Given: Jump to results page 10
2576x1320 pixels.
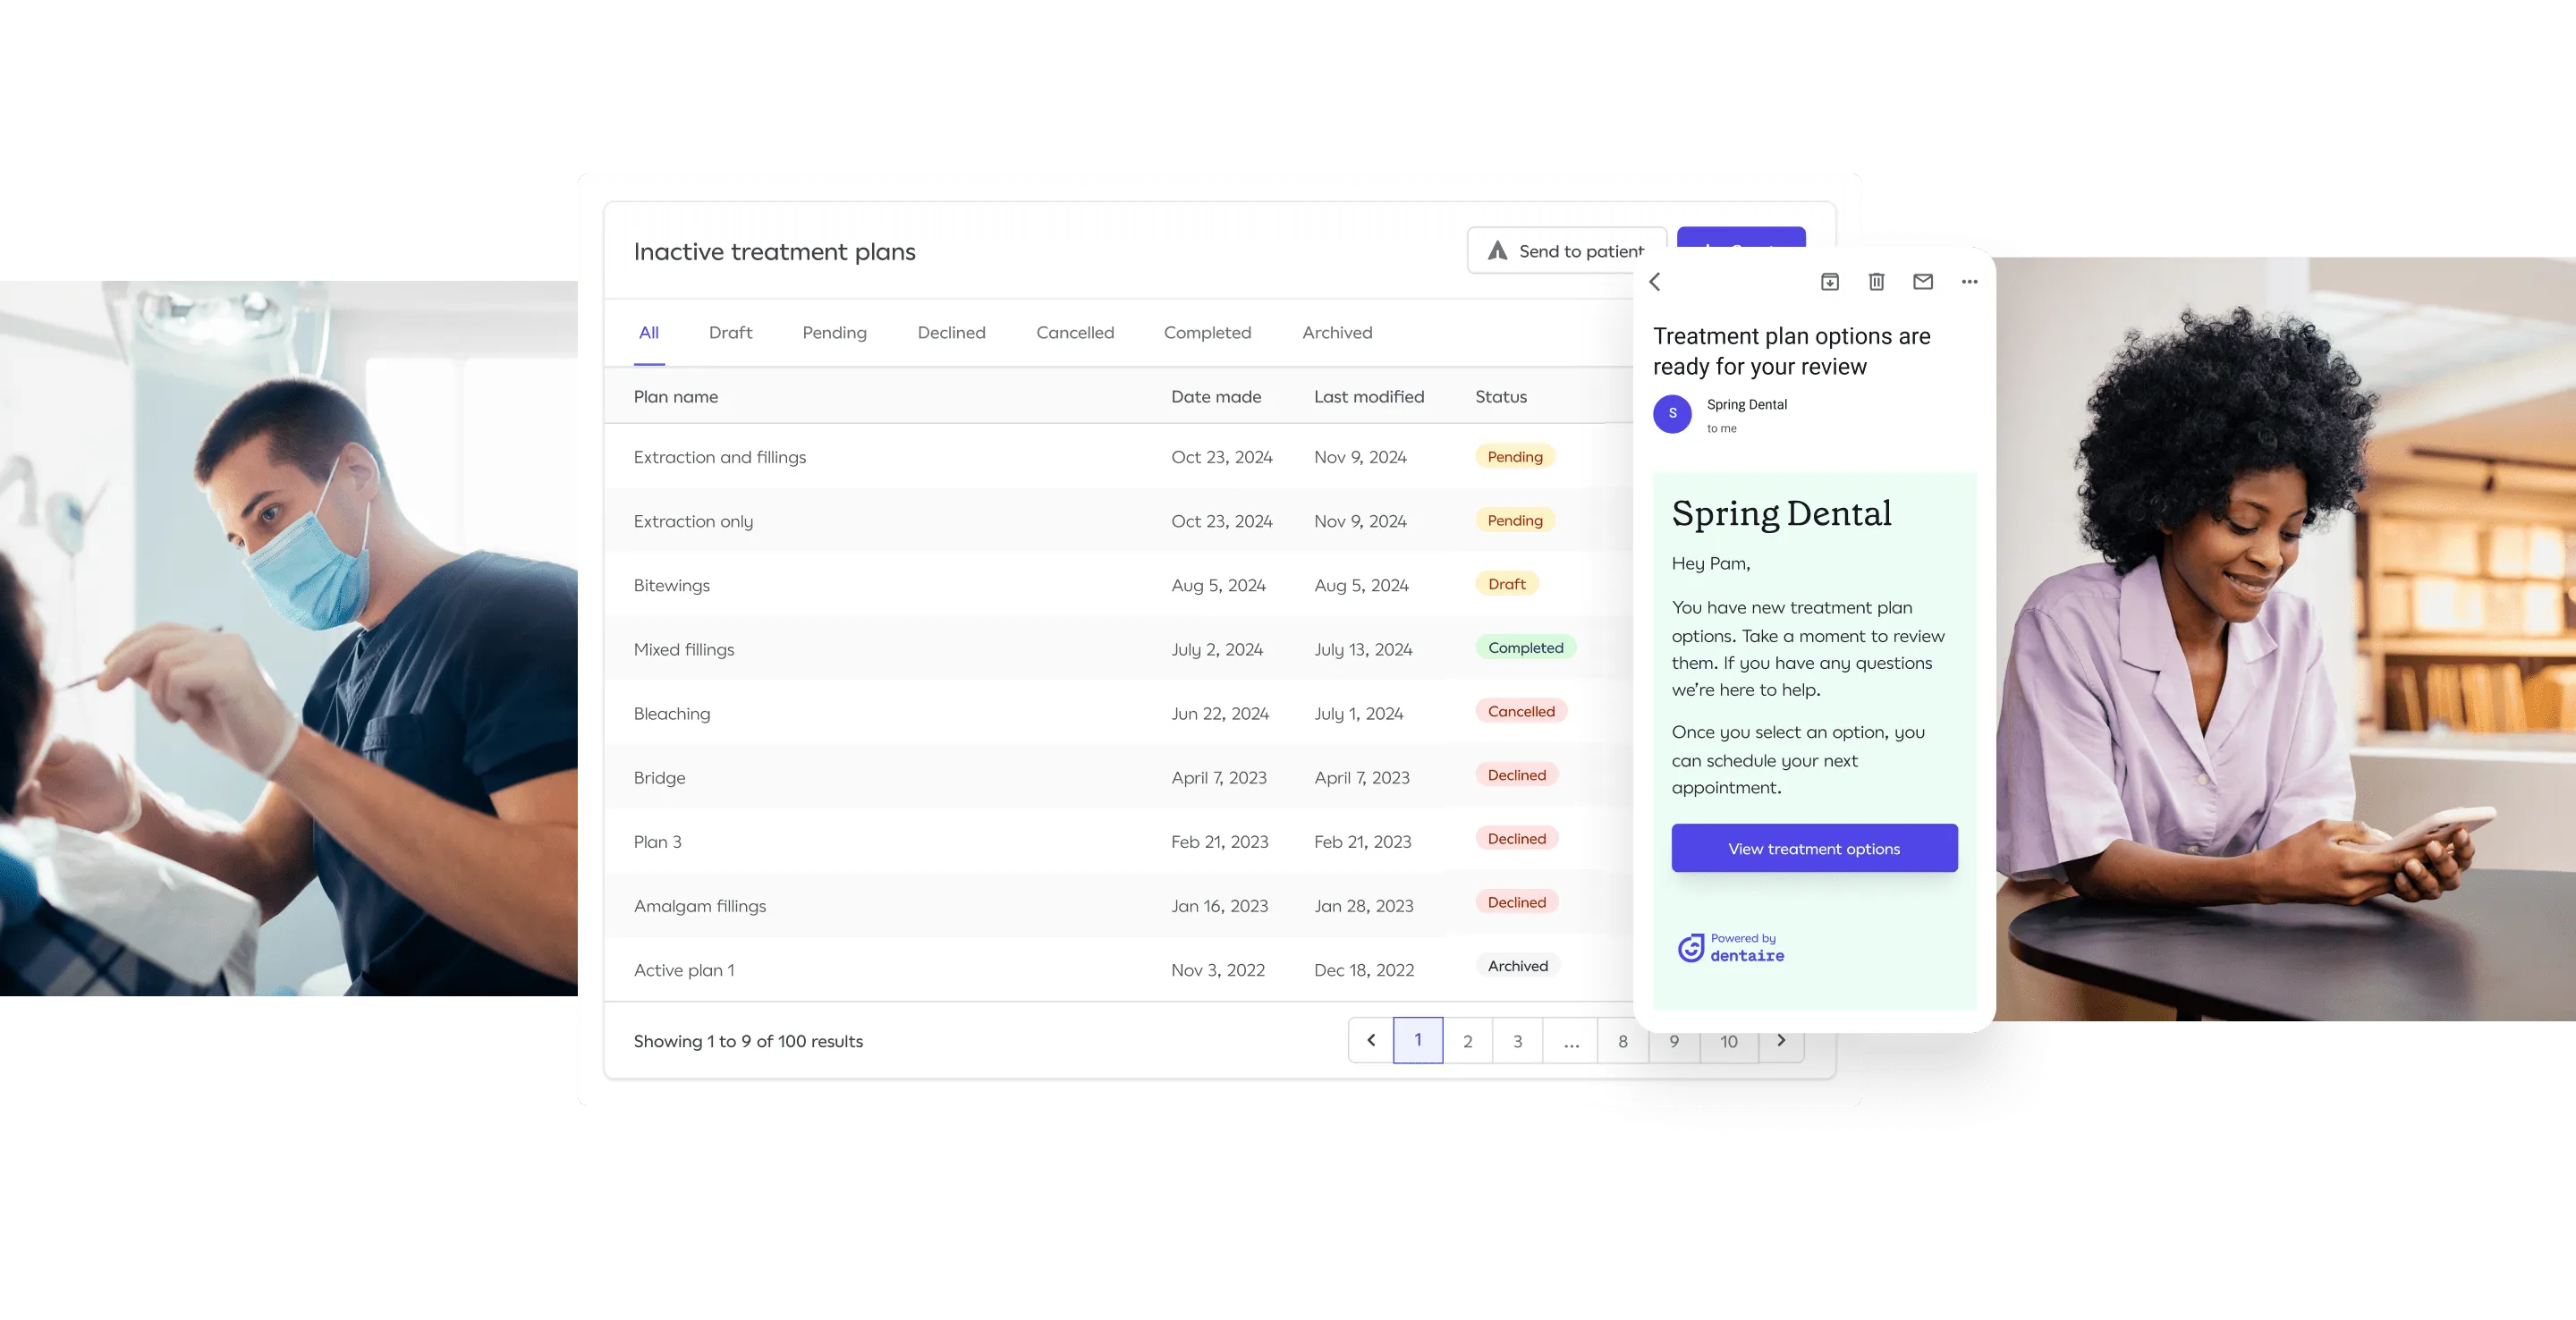Looking at the screenshot, I should pos(1729,1041).
